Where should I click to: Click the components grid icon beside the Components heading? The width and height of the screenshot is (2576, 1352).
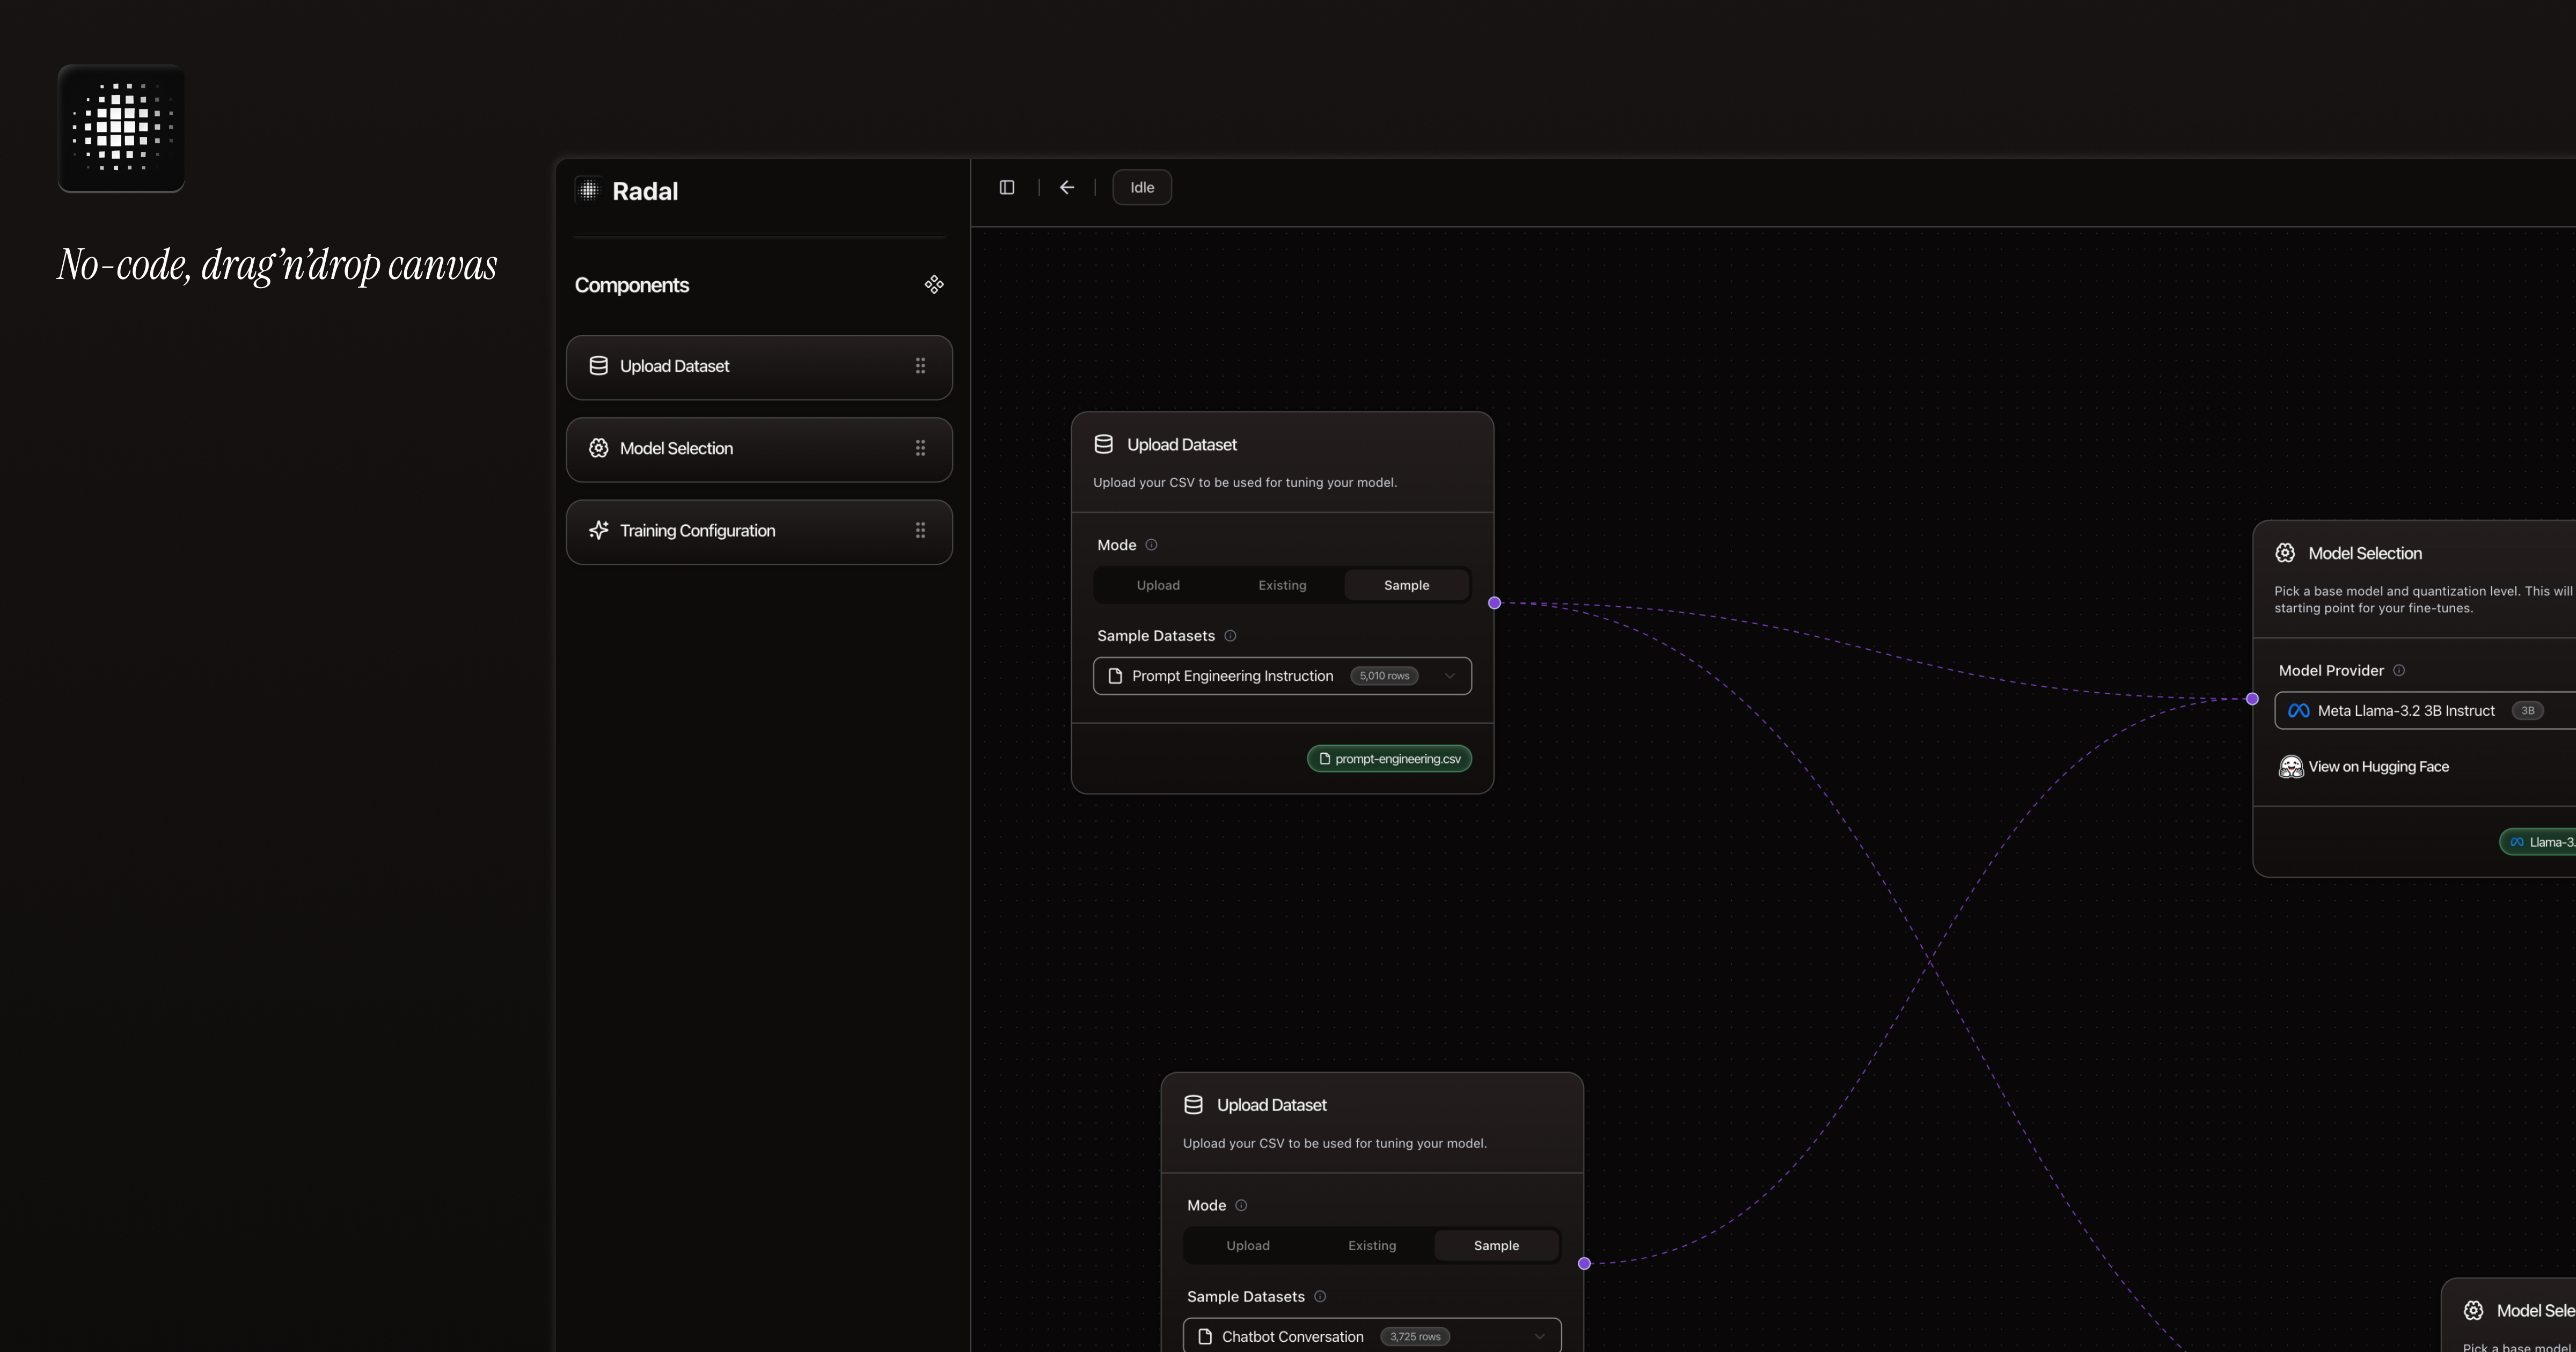934,285
